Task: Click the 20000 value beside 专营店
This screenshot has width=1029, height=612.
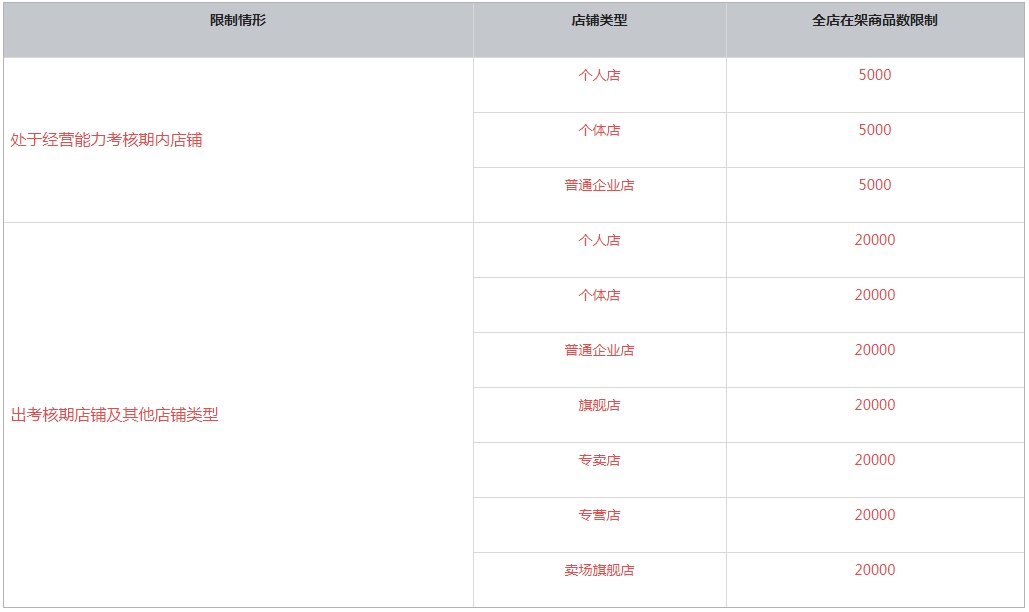Action: coord(875,515)
